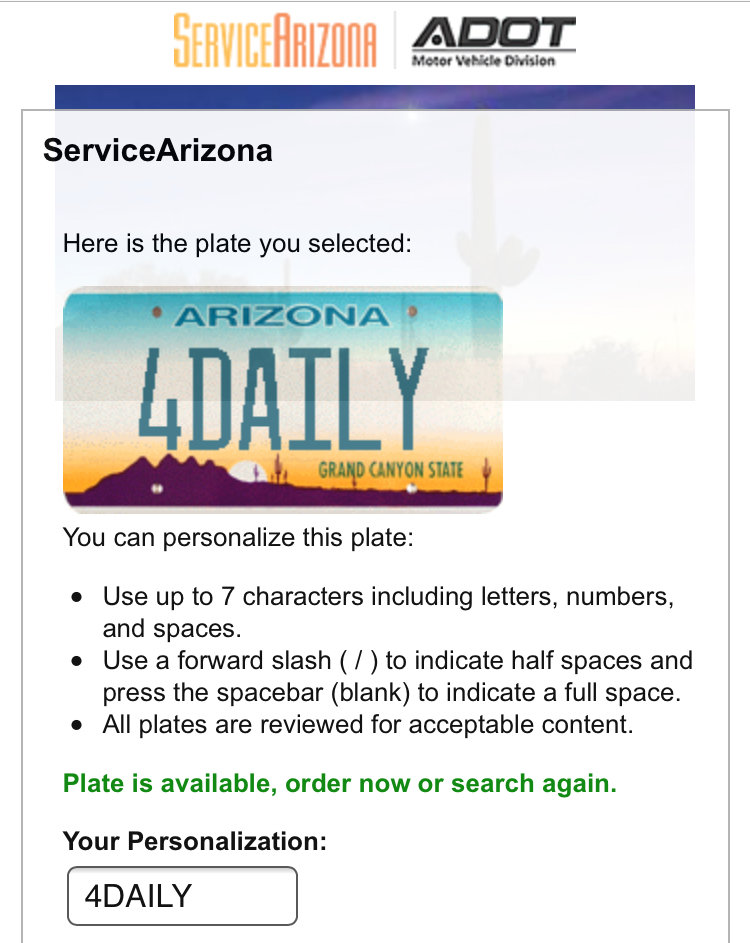Open the ADOT Motor Vehicle Division logo
750x943 pixels.
[493, 41]
